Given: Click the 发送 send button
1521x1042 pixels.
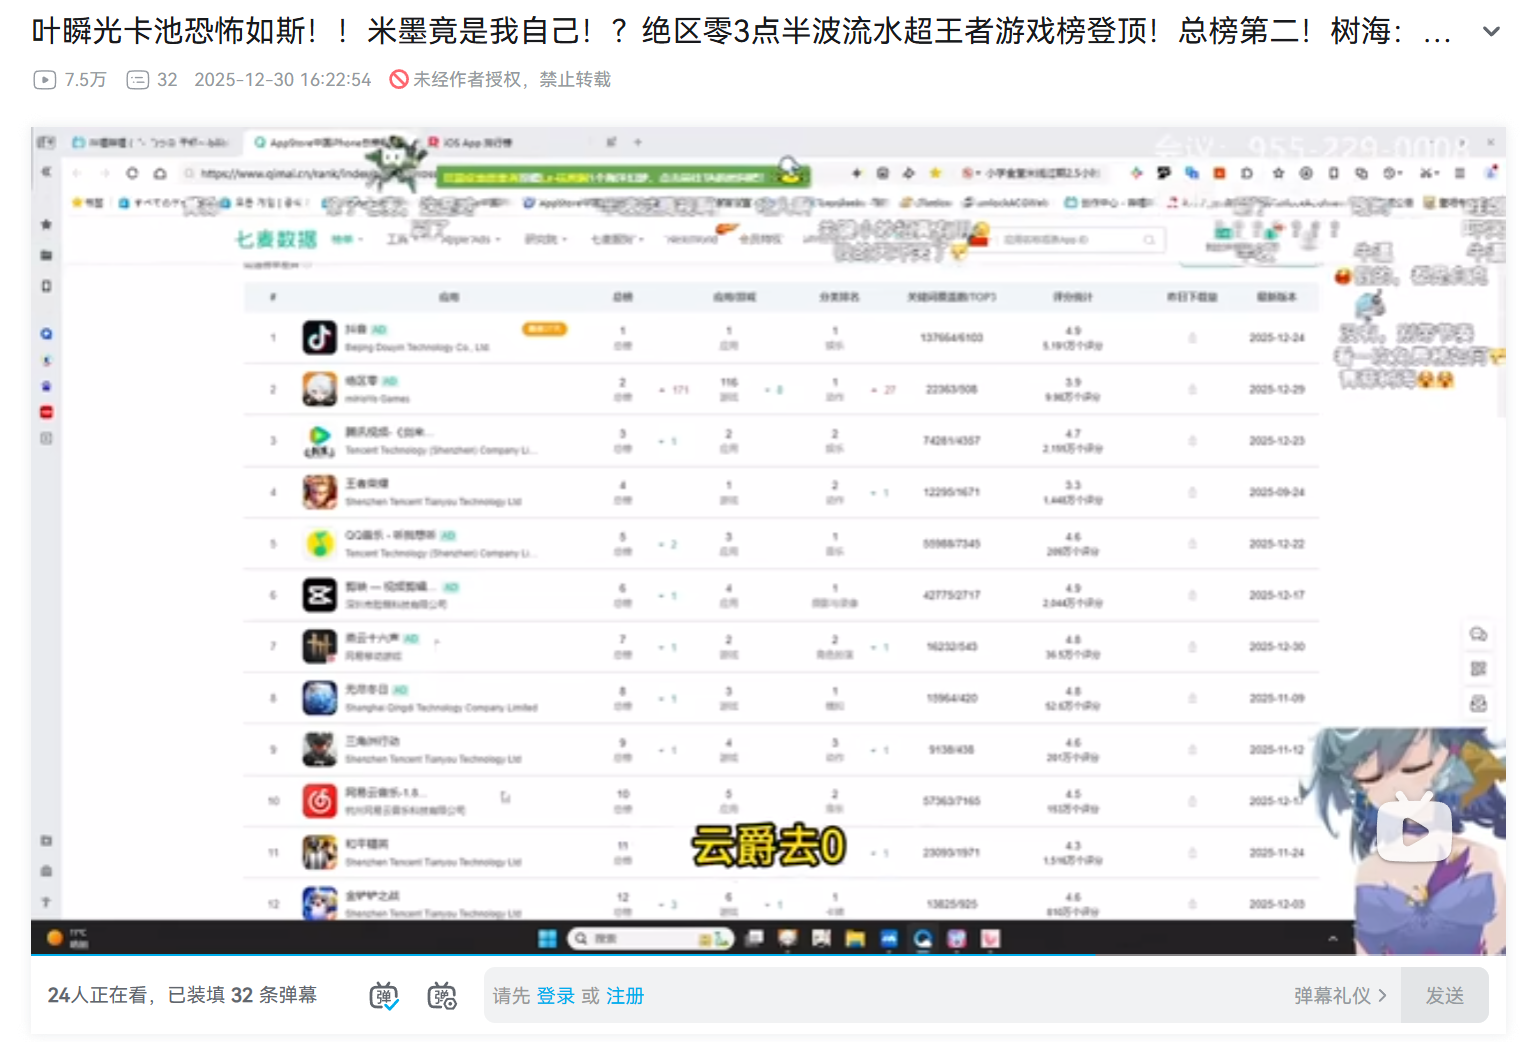Looking at the screenshot, I should point(1445,996).
